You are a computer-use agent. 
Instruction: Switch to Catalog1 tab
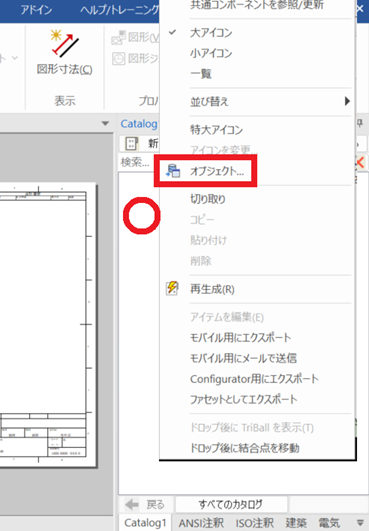[145, 523]
